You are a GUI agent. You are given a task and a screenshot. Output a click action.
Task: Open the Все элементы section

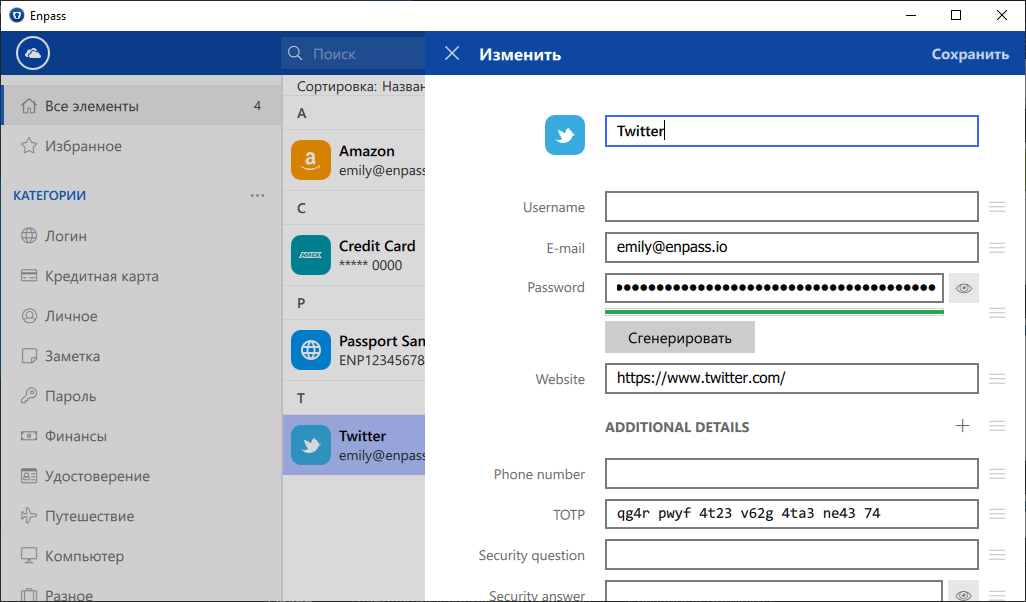tap(141, 105)
